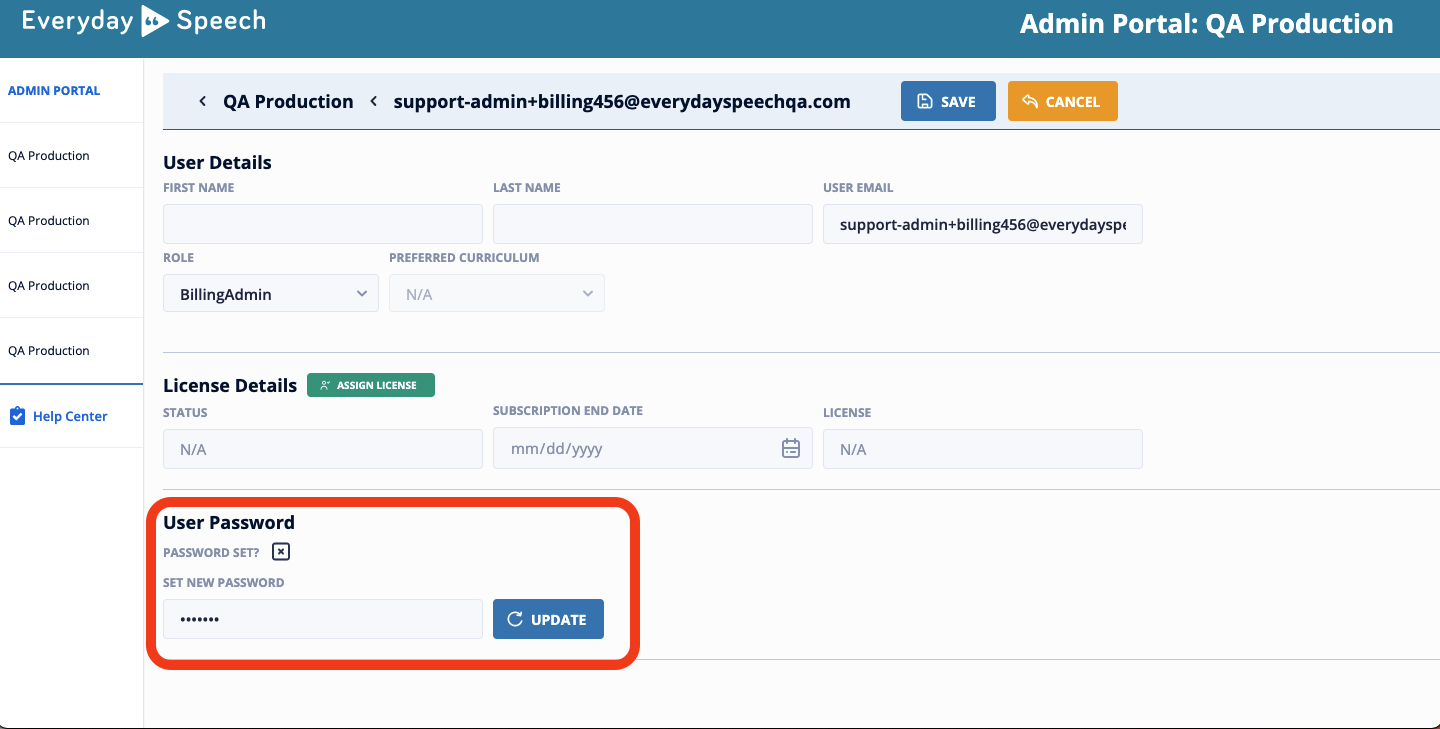Image resolution: width=1440 pixels, height=729 pixels.
Task: Cancel editing the user
Action: pyautogui.click(x=1063, y=101)
